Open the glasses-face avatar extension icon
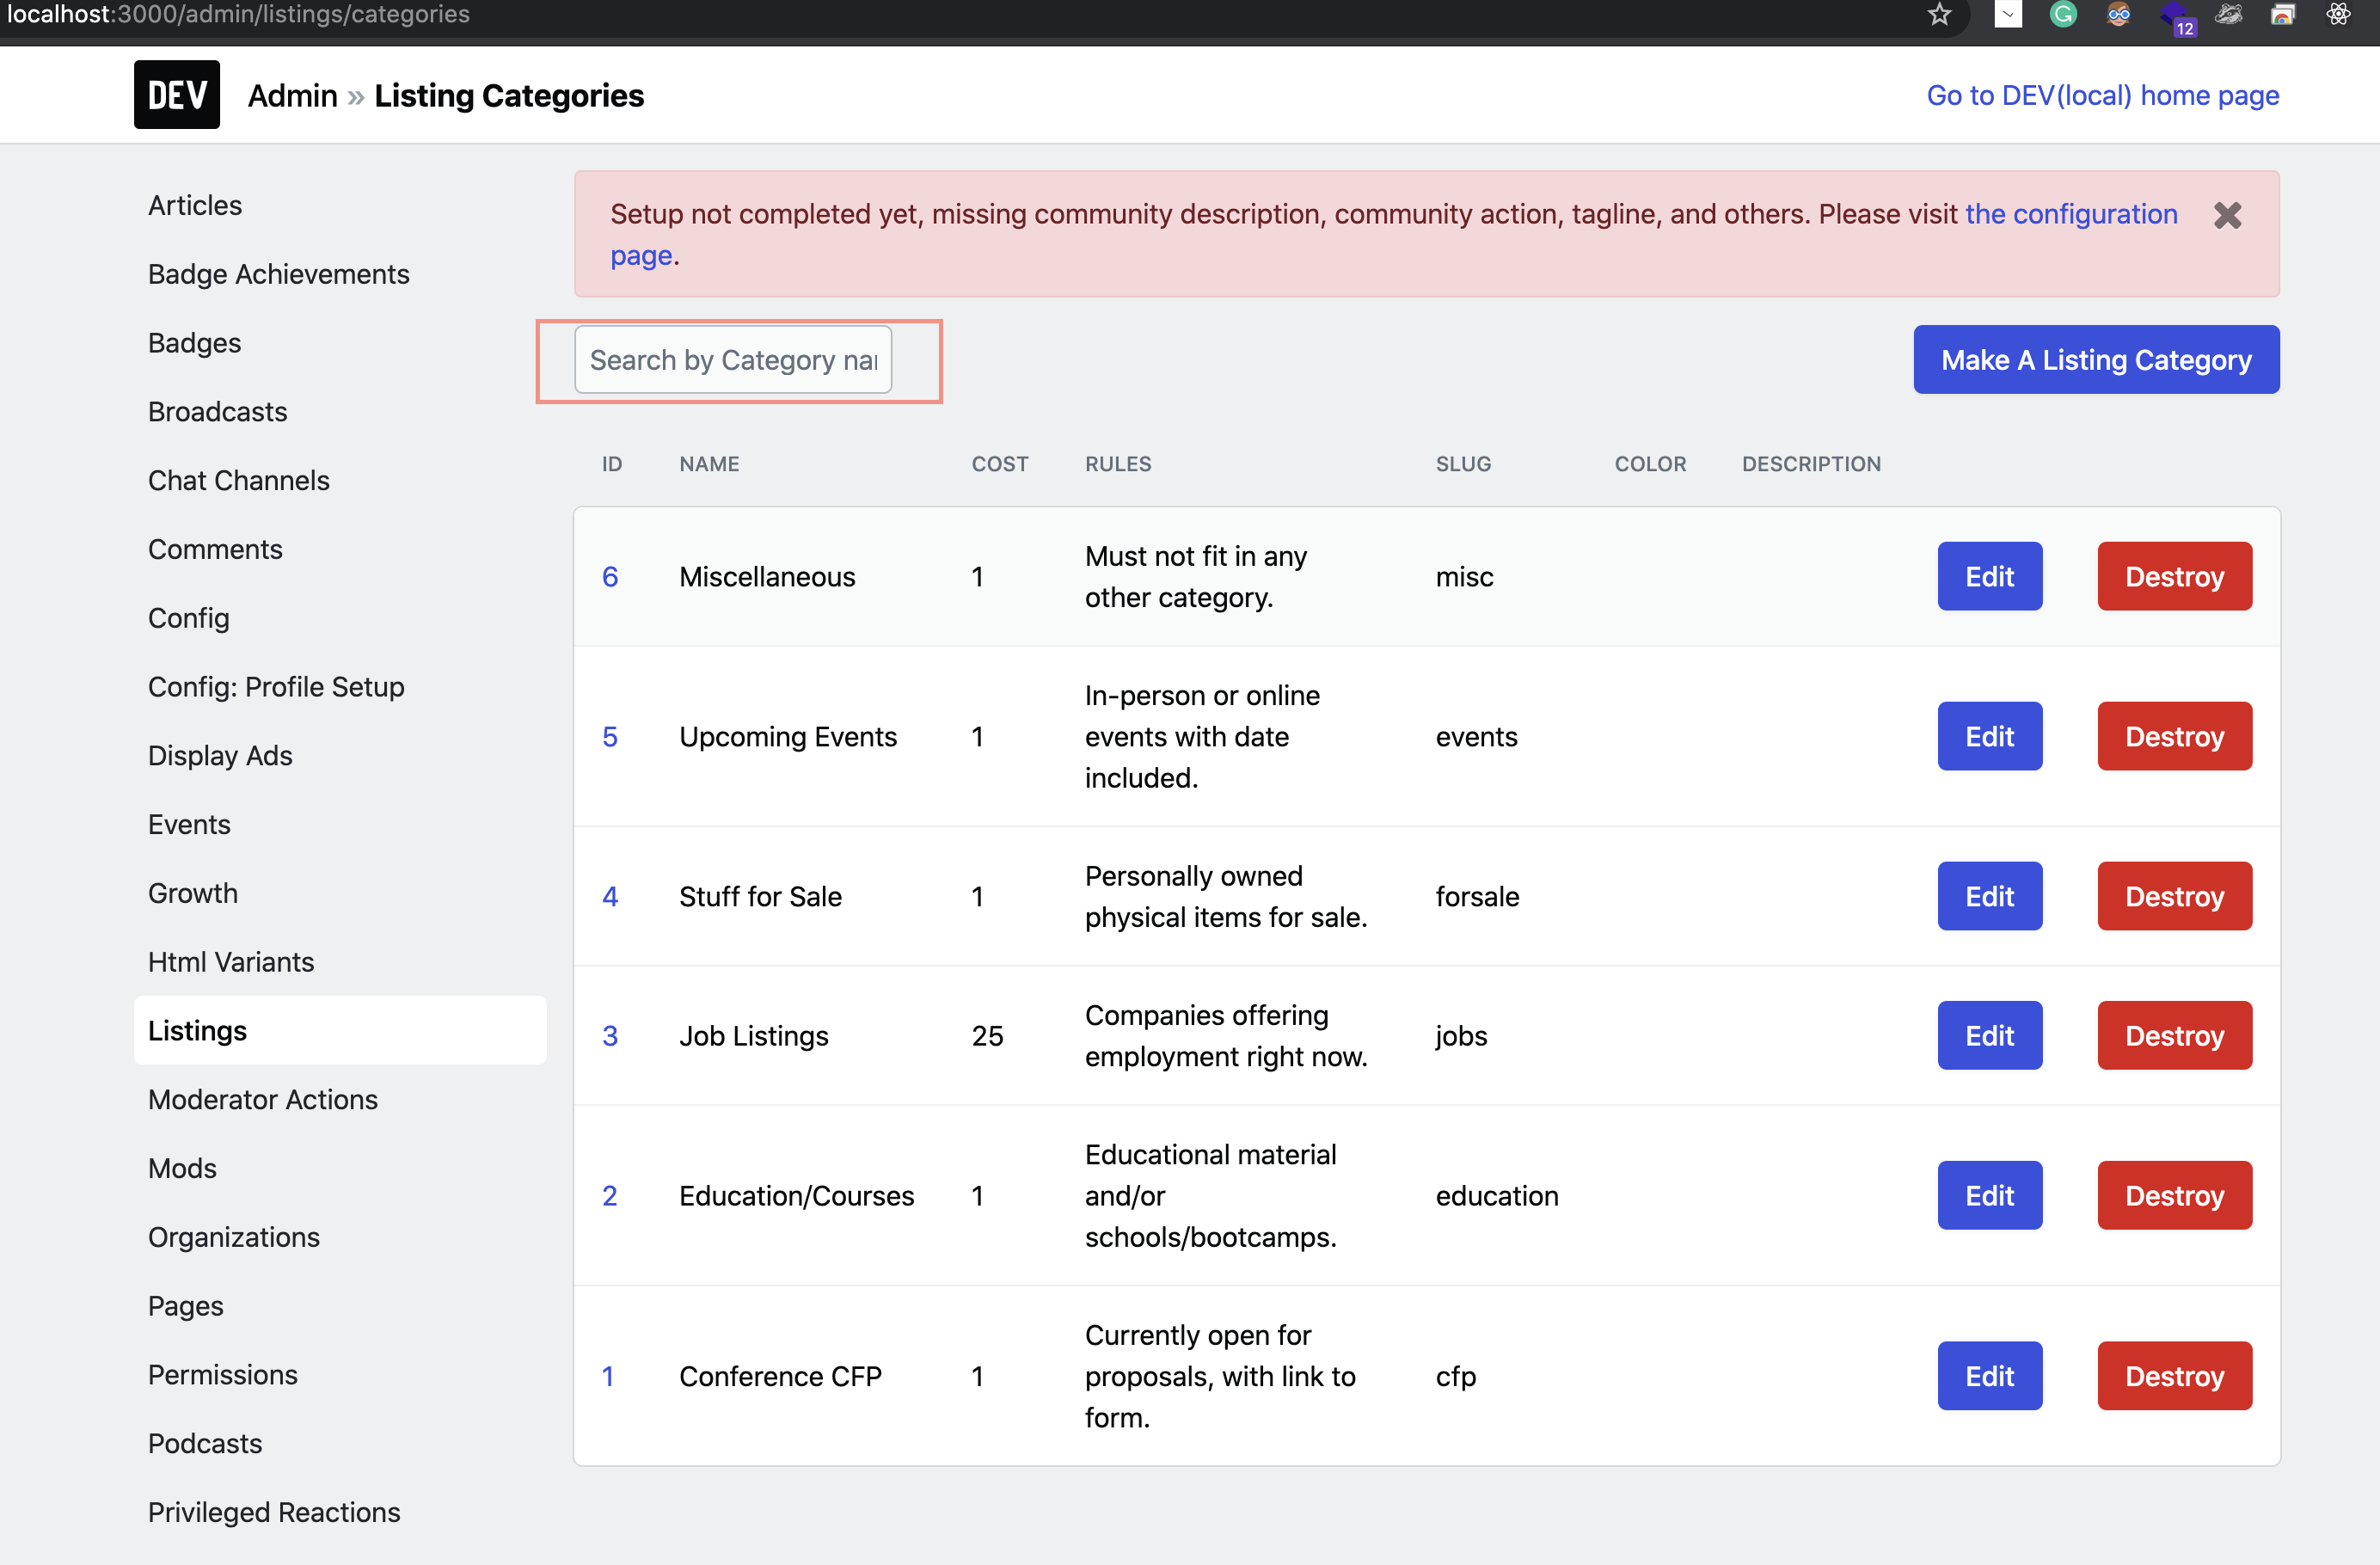The width and height of the screenshot is (2380, 1565). point(2118,15)
